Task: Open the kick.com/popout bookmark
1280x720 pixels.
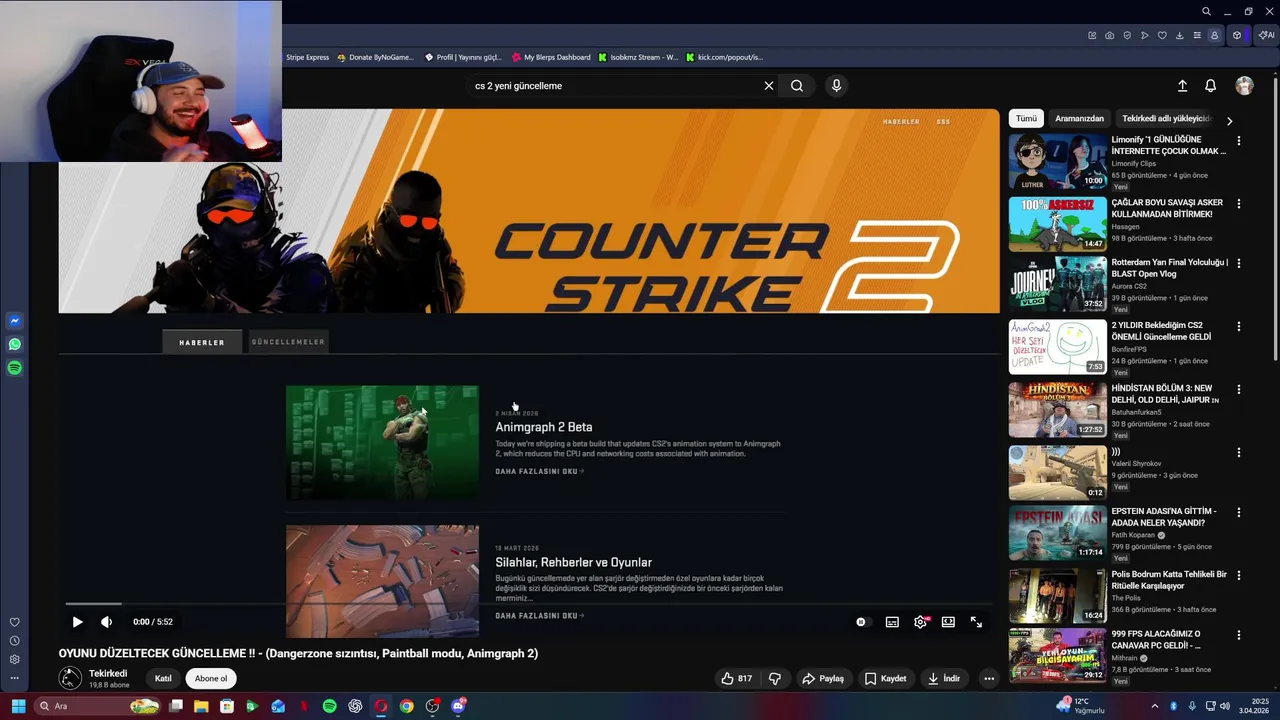Action: click(724, 57)
